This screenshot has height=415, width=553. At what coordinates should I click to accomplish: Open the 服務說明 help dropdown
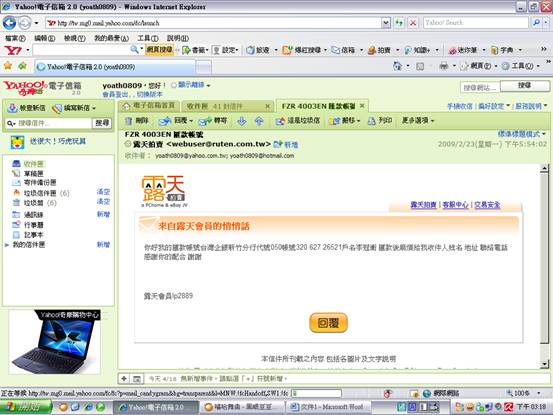(531, 106)
